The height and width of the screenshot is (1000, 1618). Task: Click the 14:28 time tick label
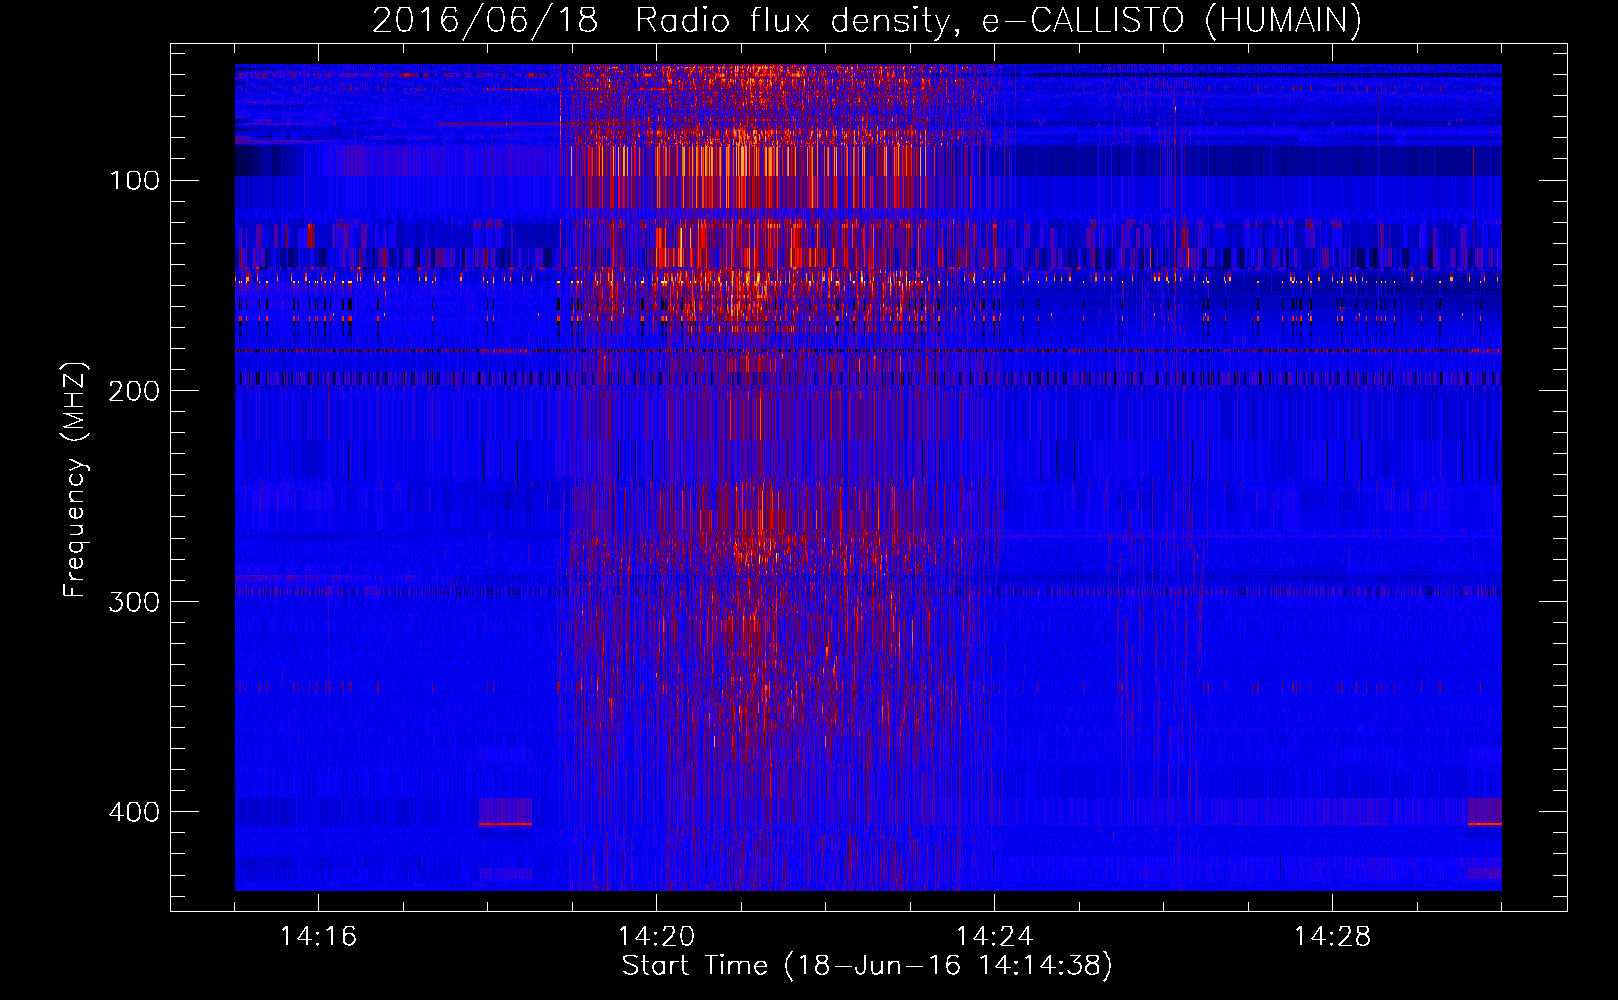tap(1333, 937)
